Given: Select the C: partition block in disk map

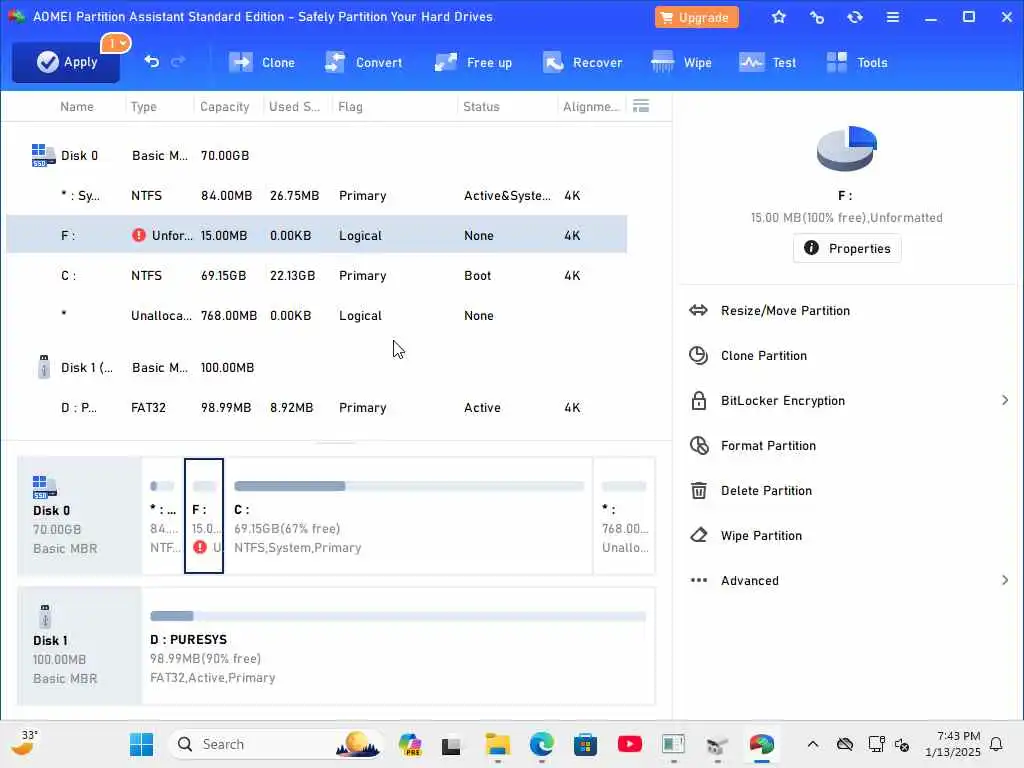Looking at the screenshot, I should [409, 516].
